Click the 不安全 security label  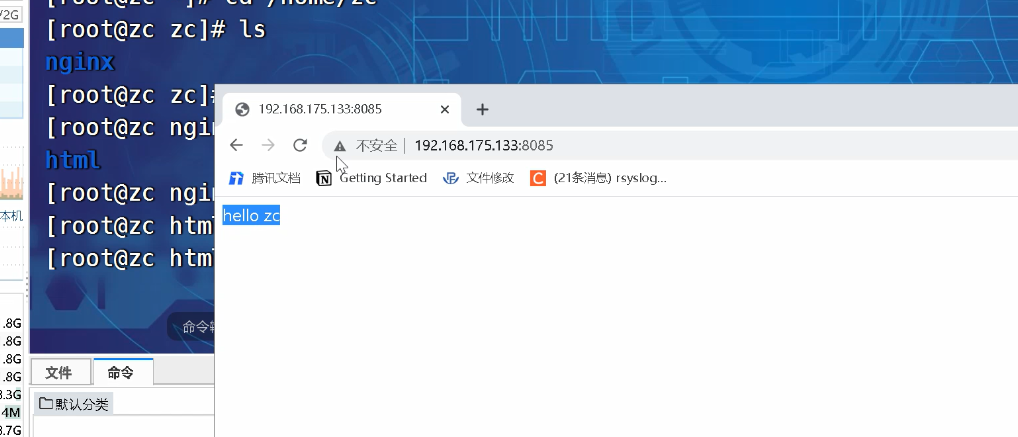click(x=377, y=145)
